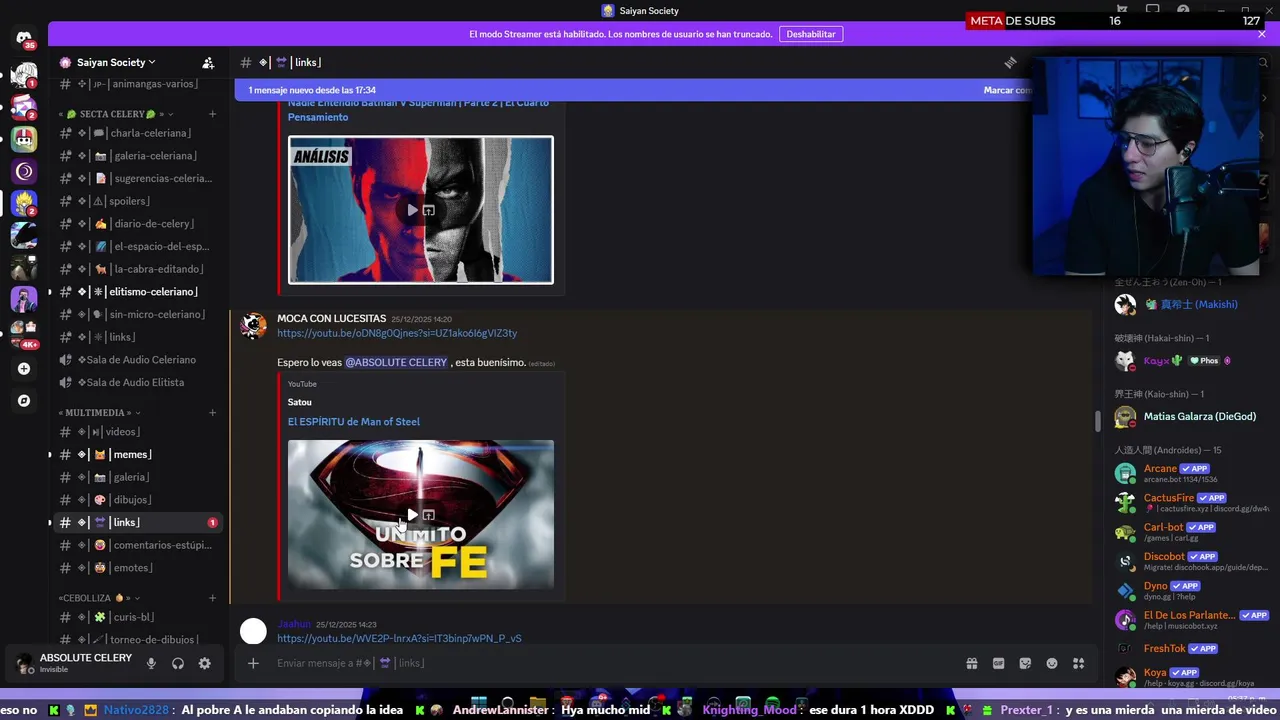This screenshot has height=720, width=1280.
Task: Open galeria-celeriana channel
Action: coord(136,156)
